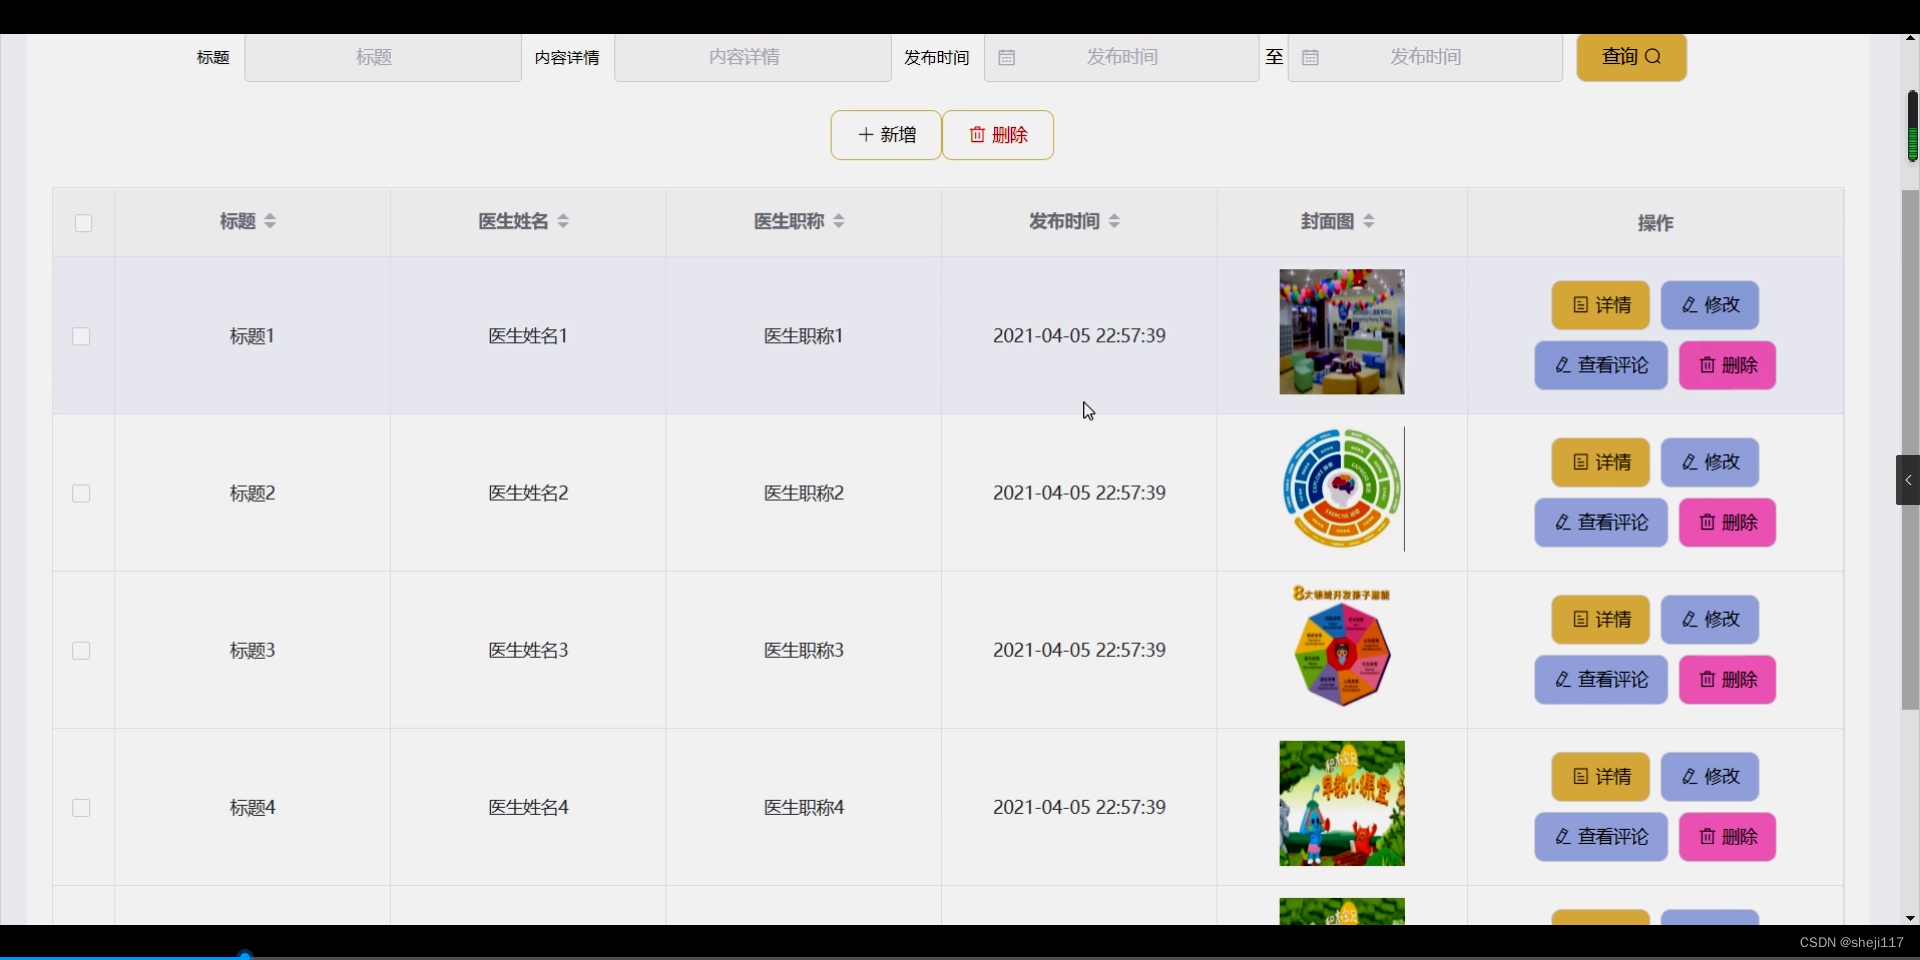Viewport: 1920px width, 960px height.
Task: Check the checkbox for 标题2 row
Action: point(81,493)
